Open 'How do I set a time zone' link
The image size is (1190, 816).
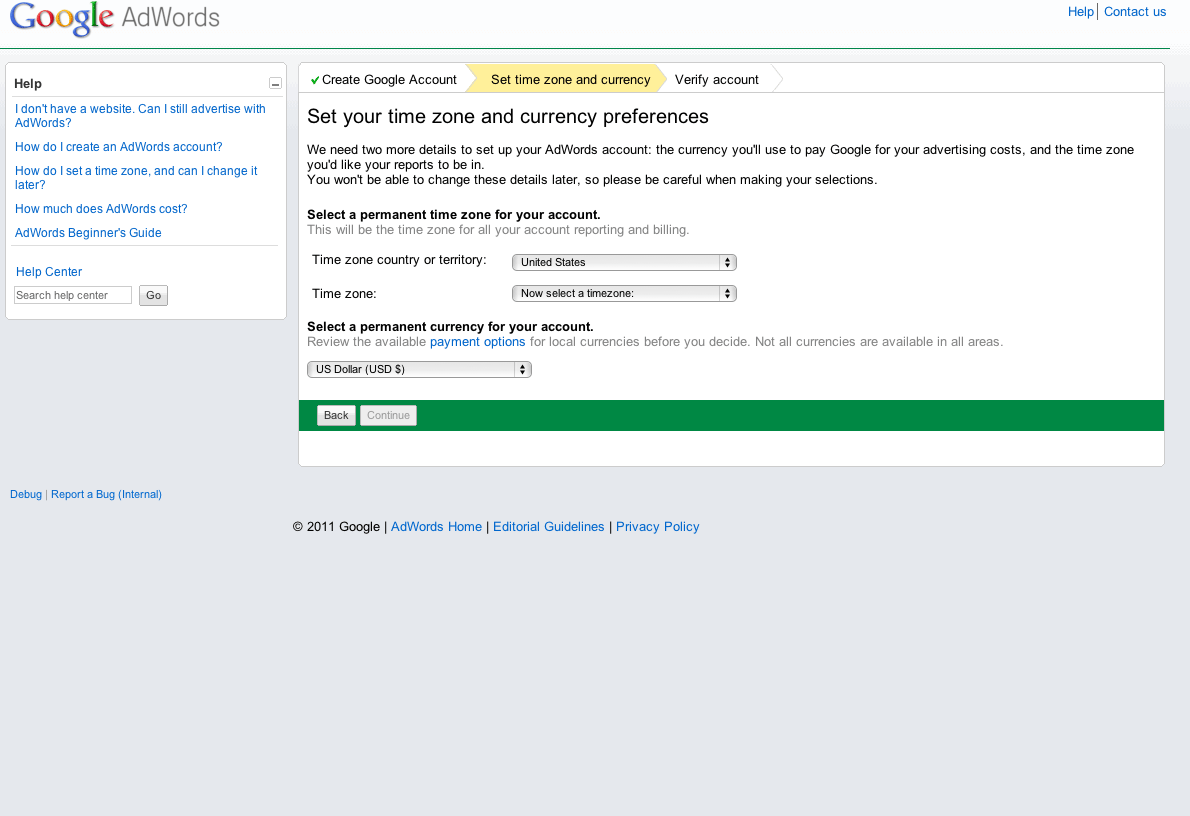[x=136, y=178]
